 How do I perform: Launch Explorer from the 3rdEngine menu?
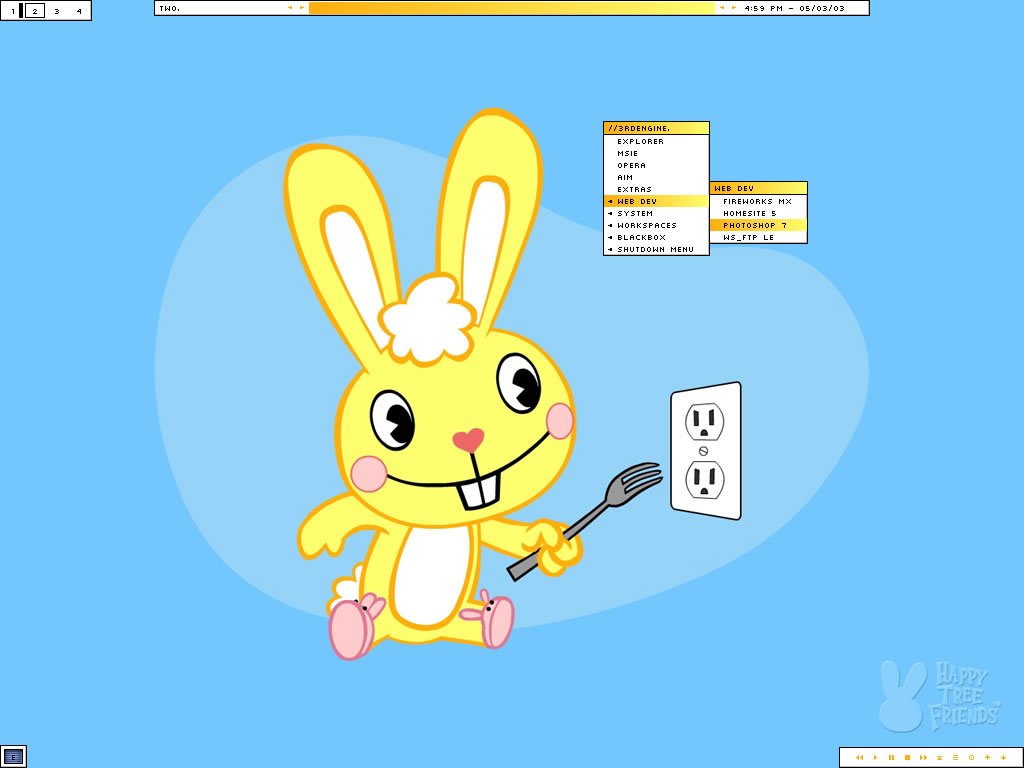coord(656,141)
